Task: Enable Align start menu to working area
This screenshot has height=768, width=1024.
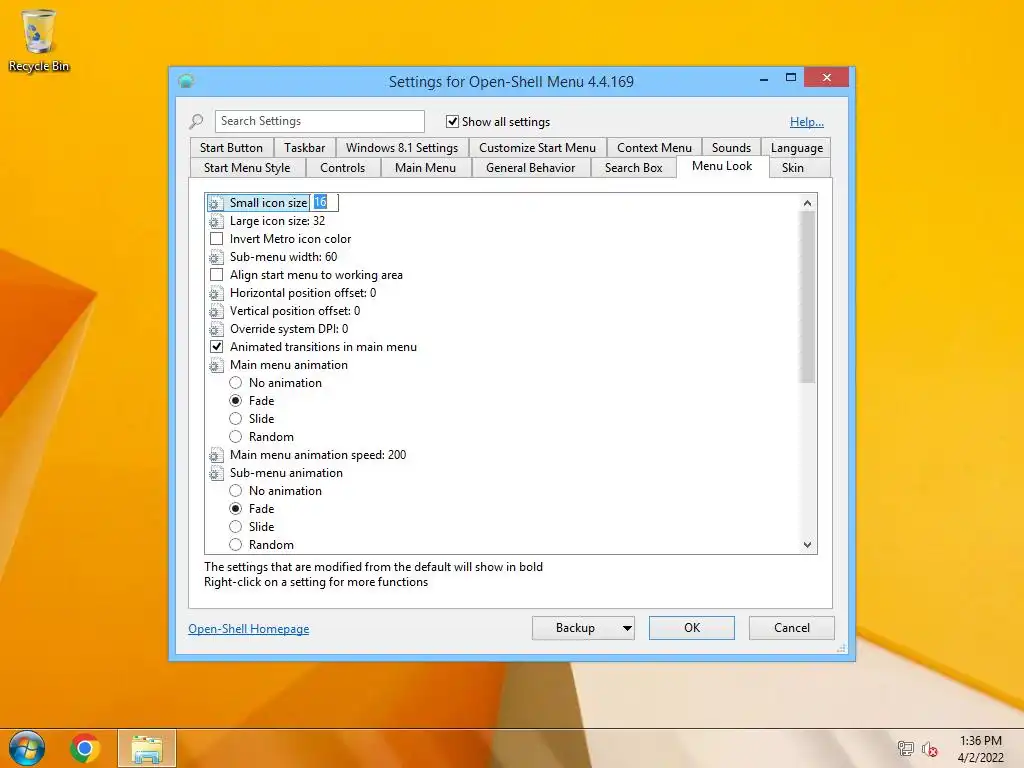Action: point(216,275)
